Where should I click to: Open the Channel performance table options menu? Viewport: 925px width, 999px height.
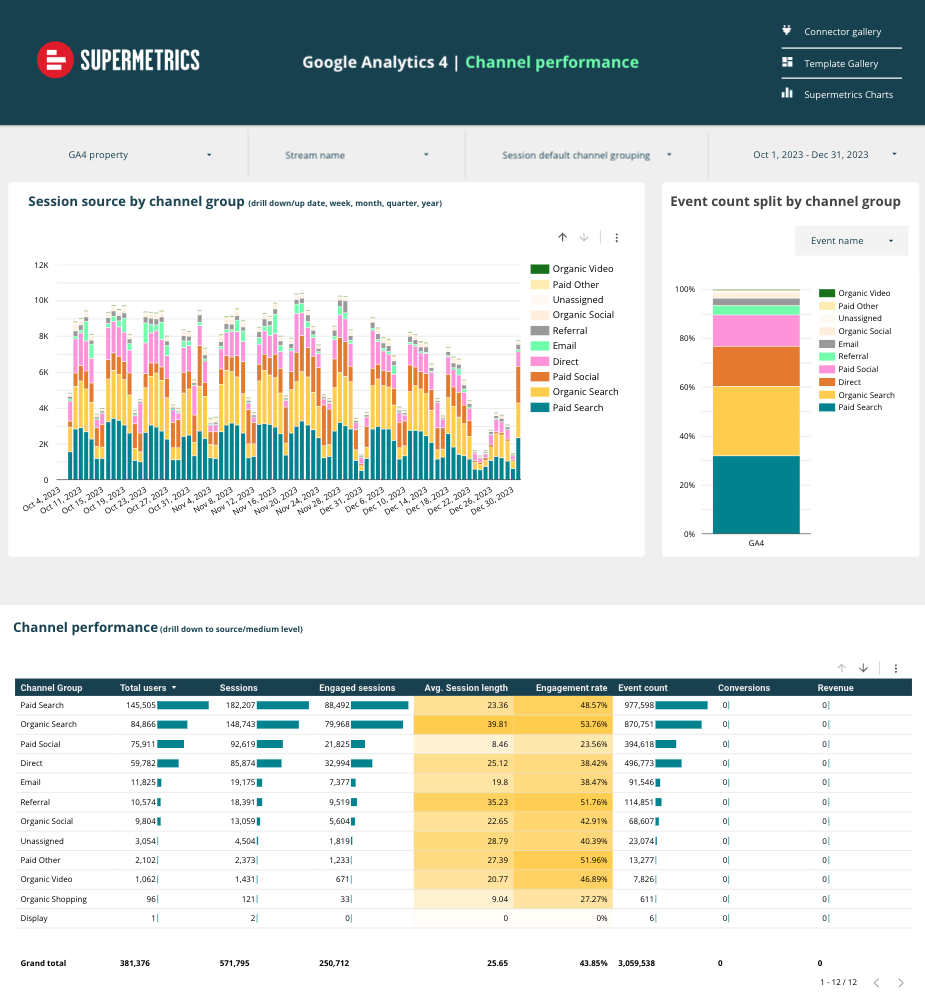[x=895, y=668]
